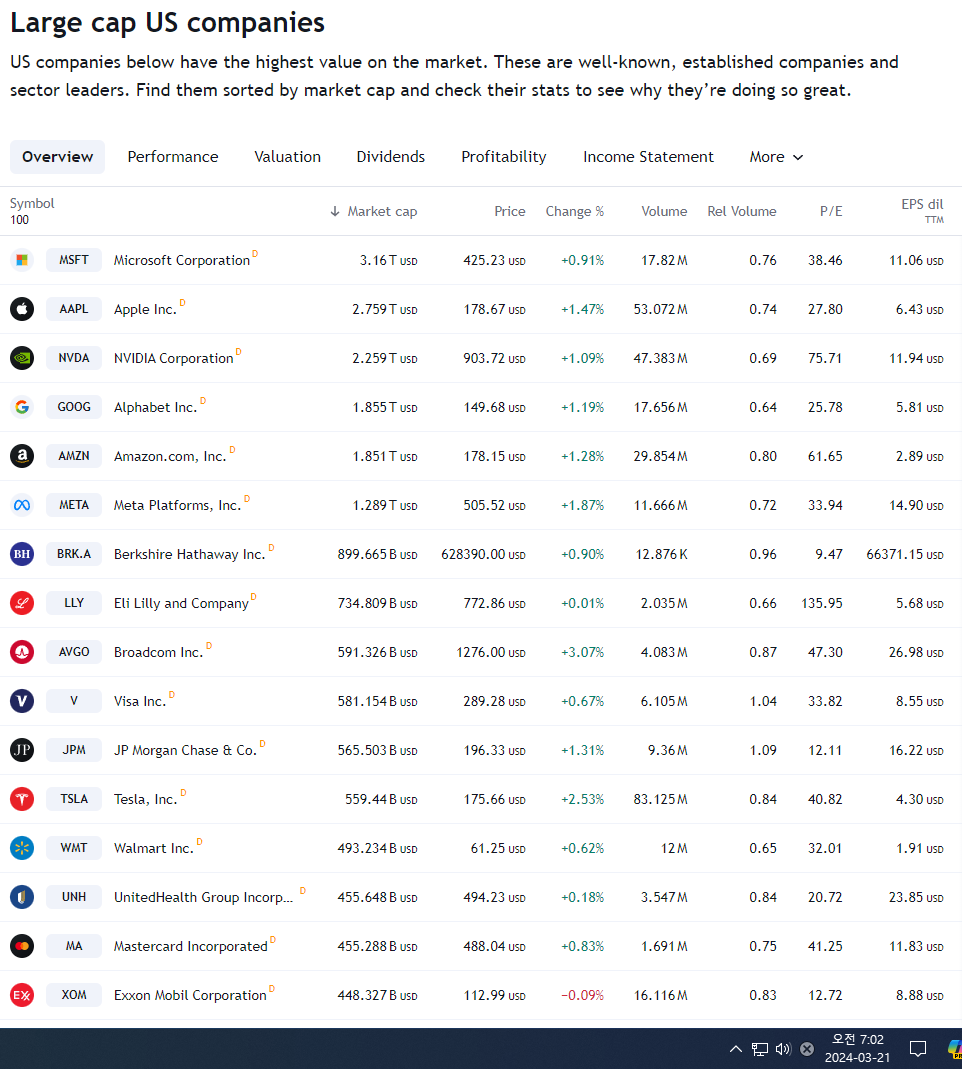962x1069 pixels.
Task: Open the taskbar clock showing 7:02
Action: pyautogui.click(x=857, y=1049)
